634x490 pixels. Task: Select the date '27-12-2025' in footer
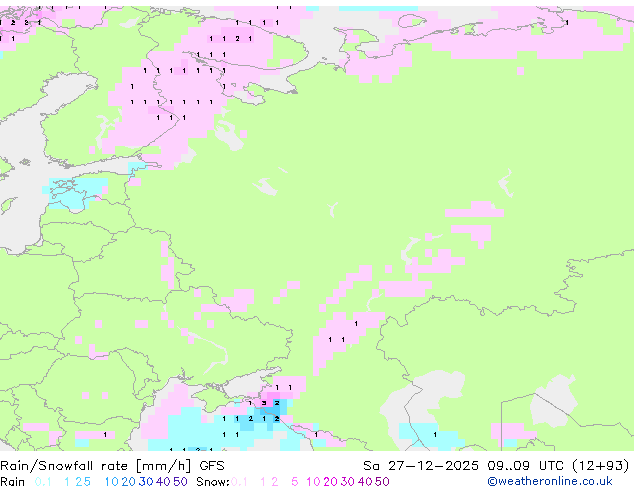[433, 466]
